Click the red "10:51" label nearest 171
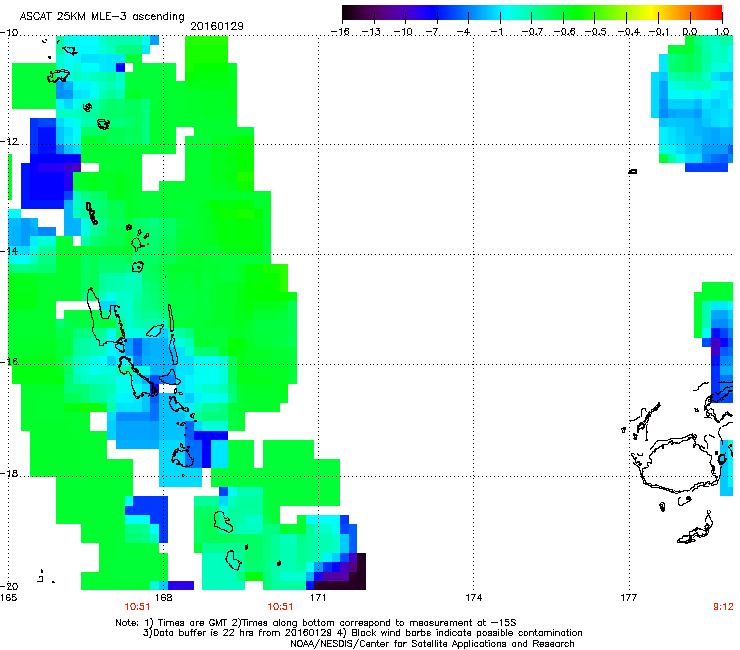This screenshot has width=740, height=650. (280, 607)
